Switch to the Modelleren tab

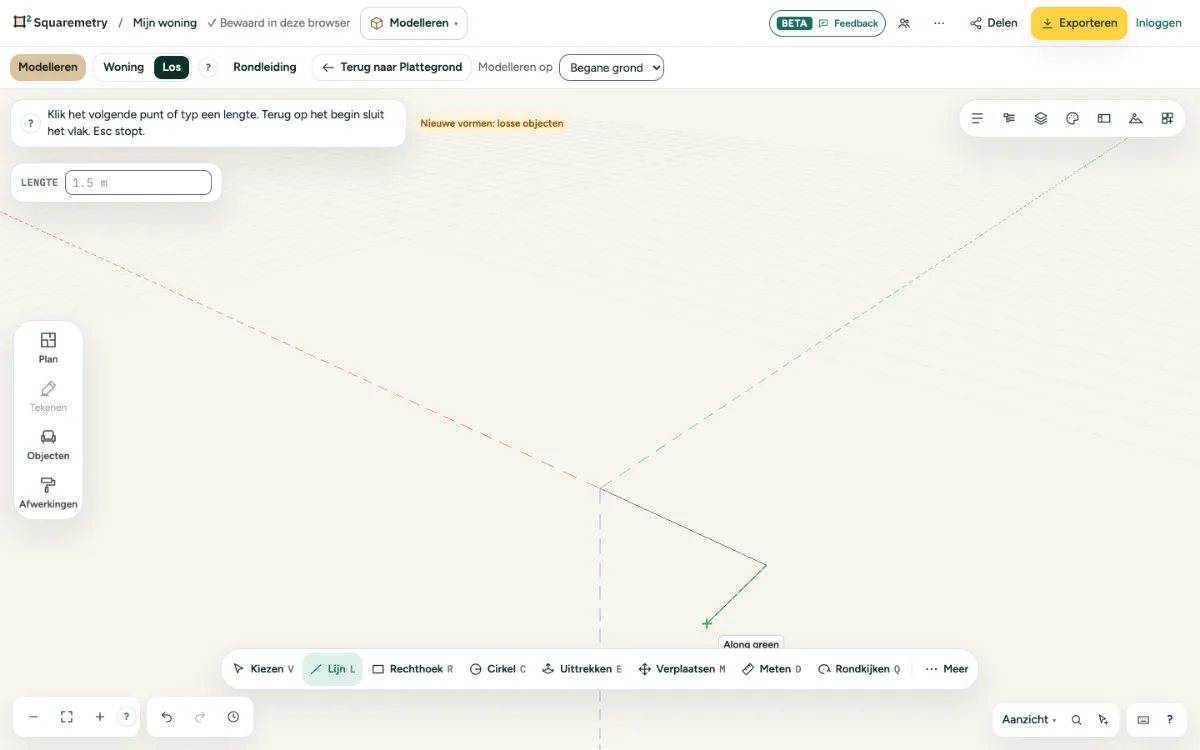coord(48,67)
